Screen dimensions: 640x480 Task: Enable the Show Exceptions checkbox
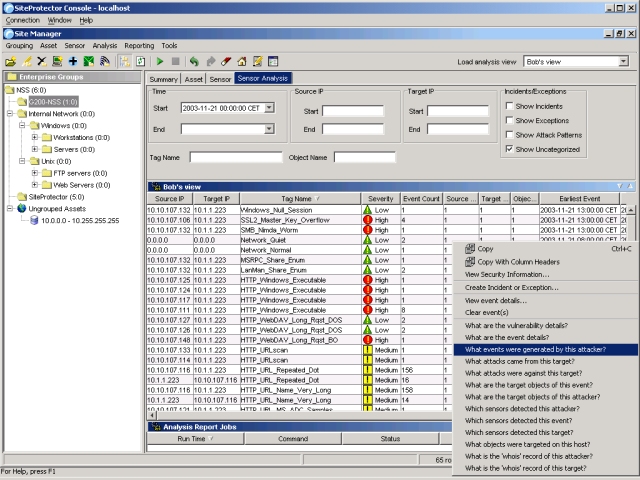pos(509,120)
